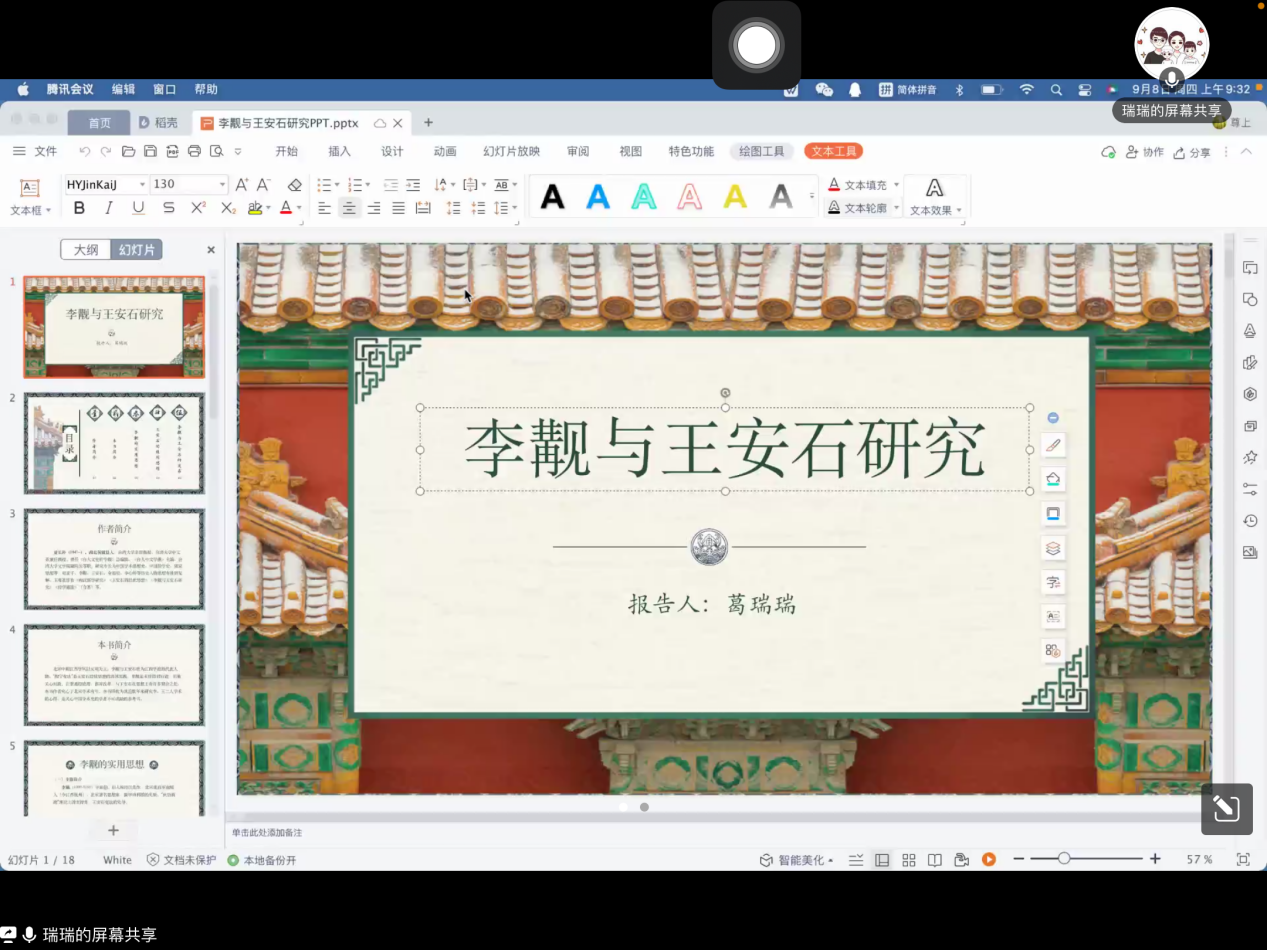The image size is (1267, 950).
Task: Expand the font size 130 dropdown
Action: click(222, 185)
